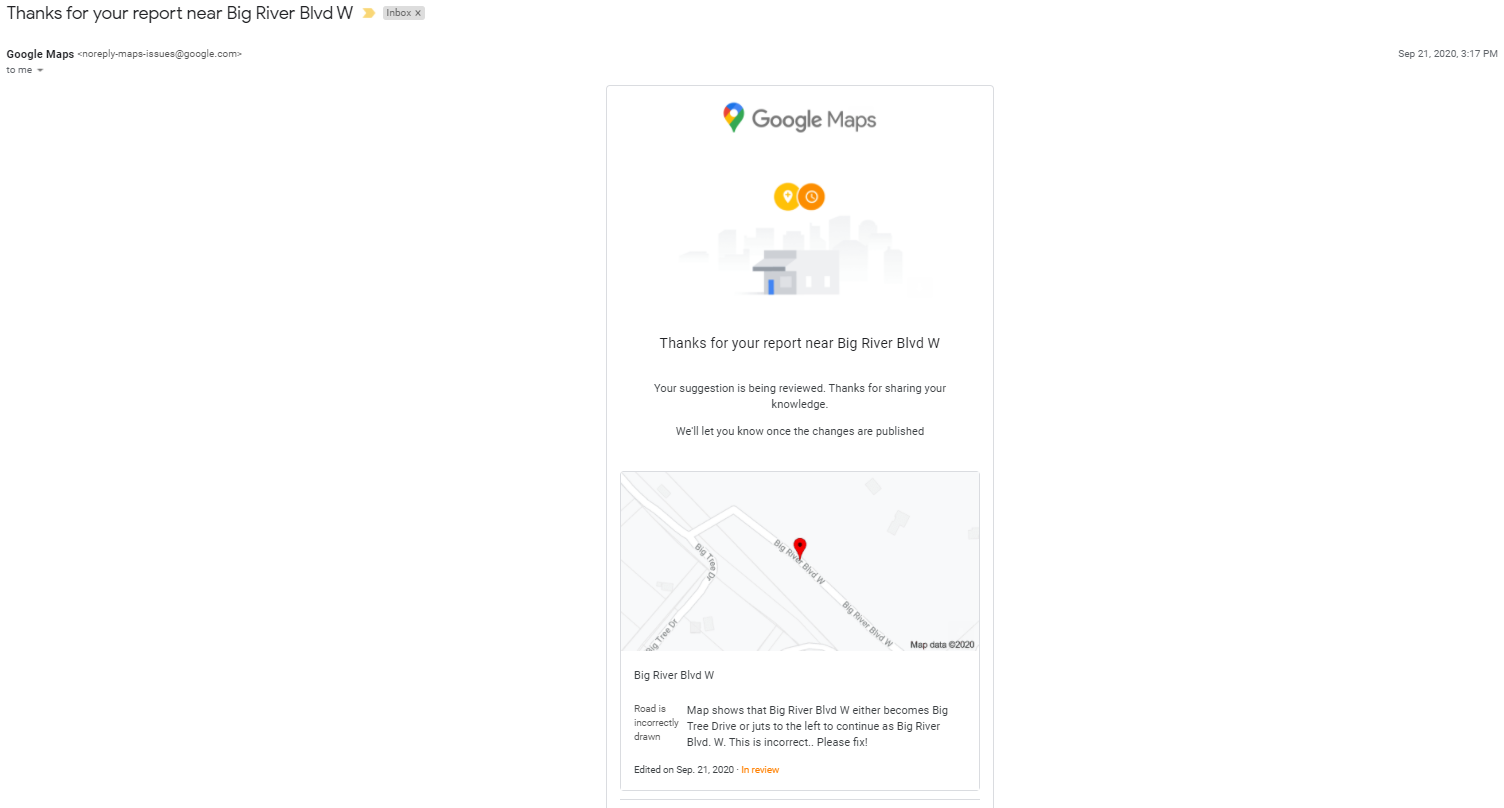Viewport: 1504px width, 808px height.
Task: Click the "Map data ©2020" attribution
Action: [x=942, y=645]
